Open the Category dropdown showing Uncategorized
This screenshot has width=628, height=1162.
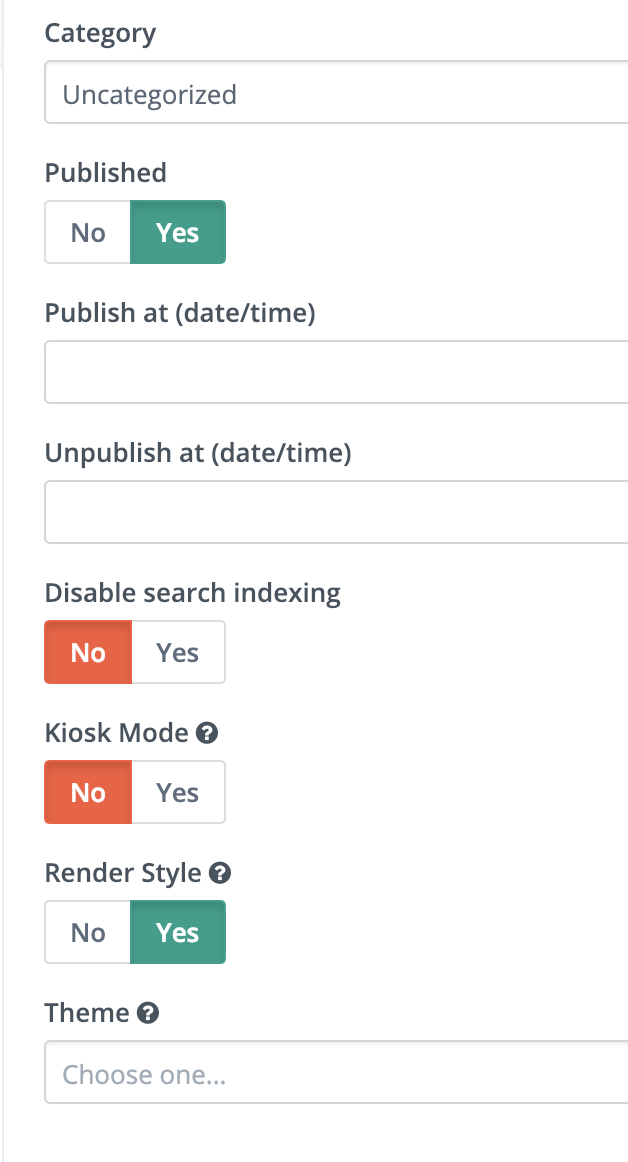pos(337,93)
